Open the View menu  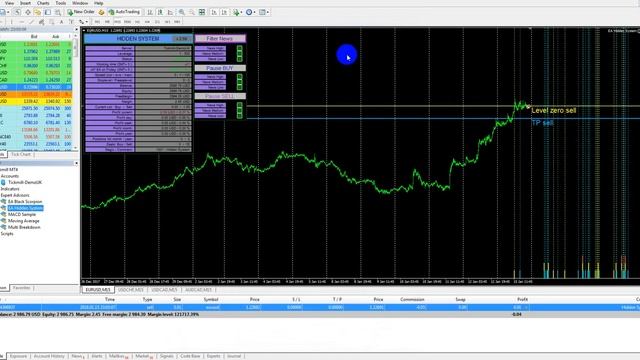(9, 3)
